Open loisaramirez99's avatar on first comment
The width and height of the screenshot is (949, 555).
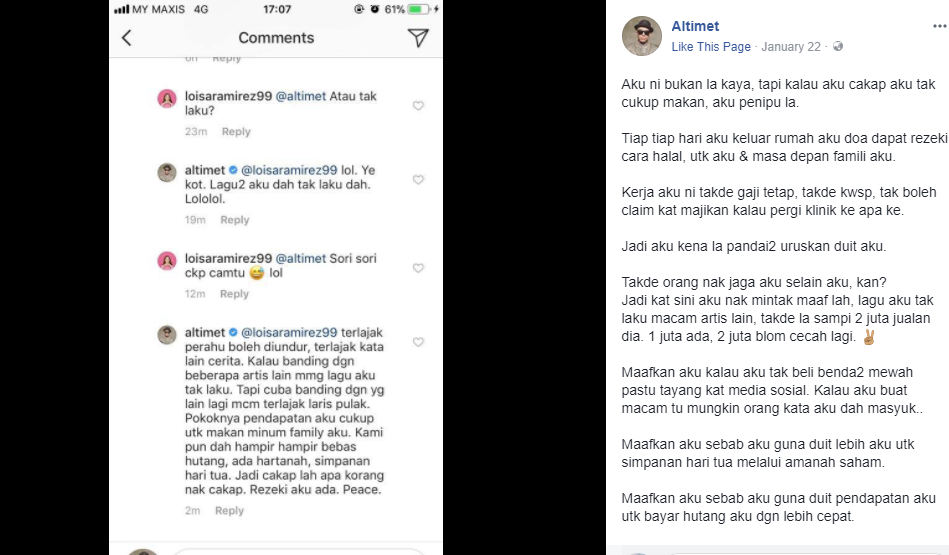(x=167, y=98)
